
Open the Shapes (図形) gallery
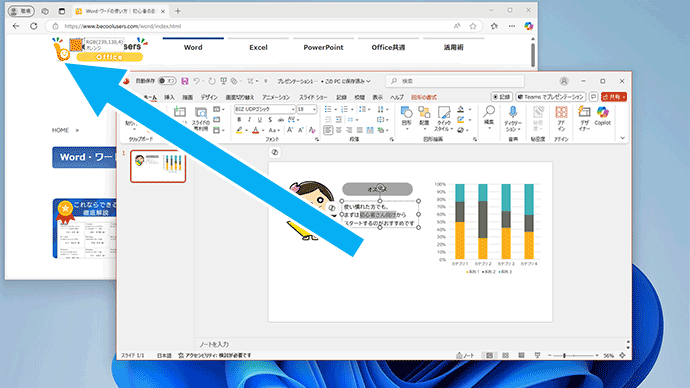(406, 119)
